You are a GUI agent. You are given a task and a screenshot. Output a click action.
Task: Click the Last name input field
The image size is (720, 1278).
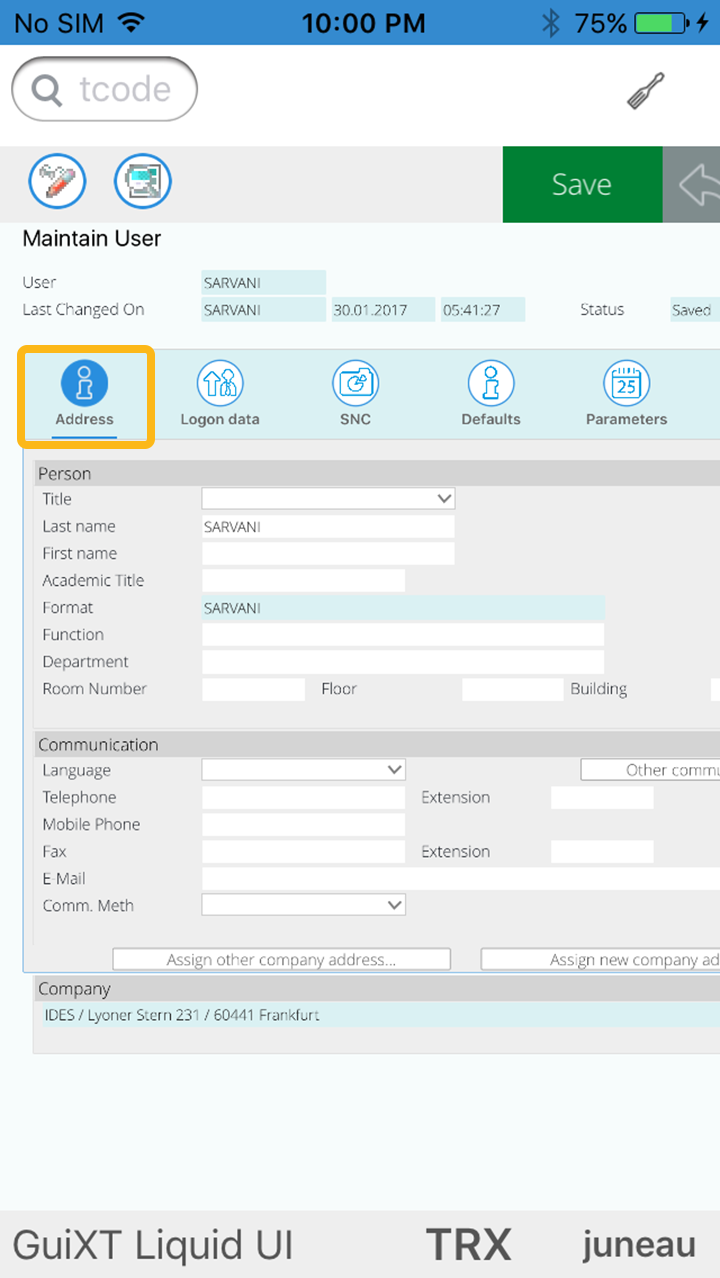pyautogui.click(x=328, y=526)
